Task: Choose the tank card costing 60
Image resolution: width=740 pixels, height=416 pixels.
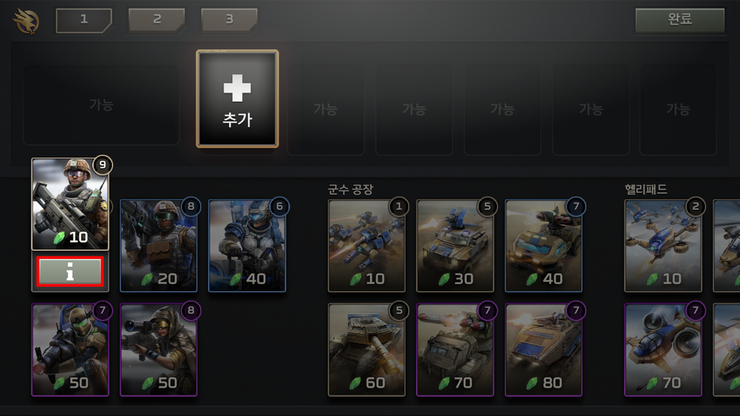Action: coord(367,349)
